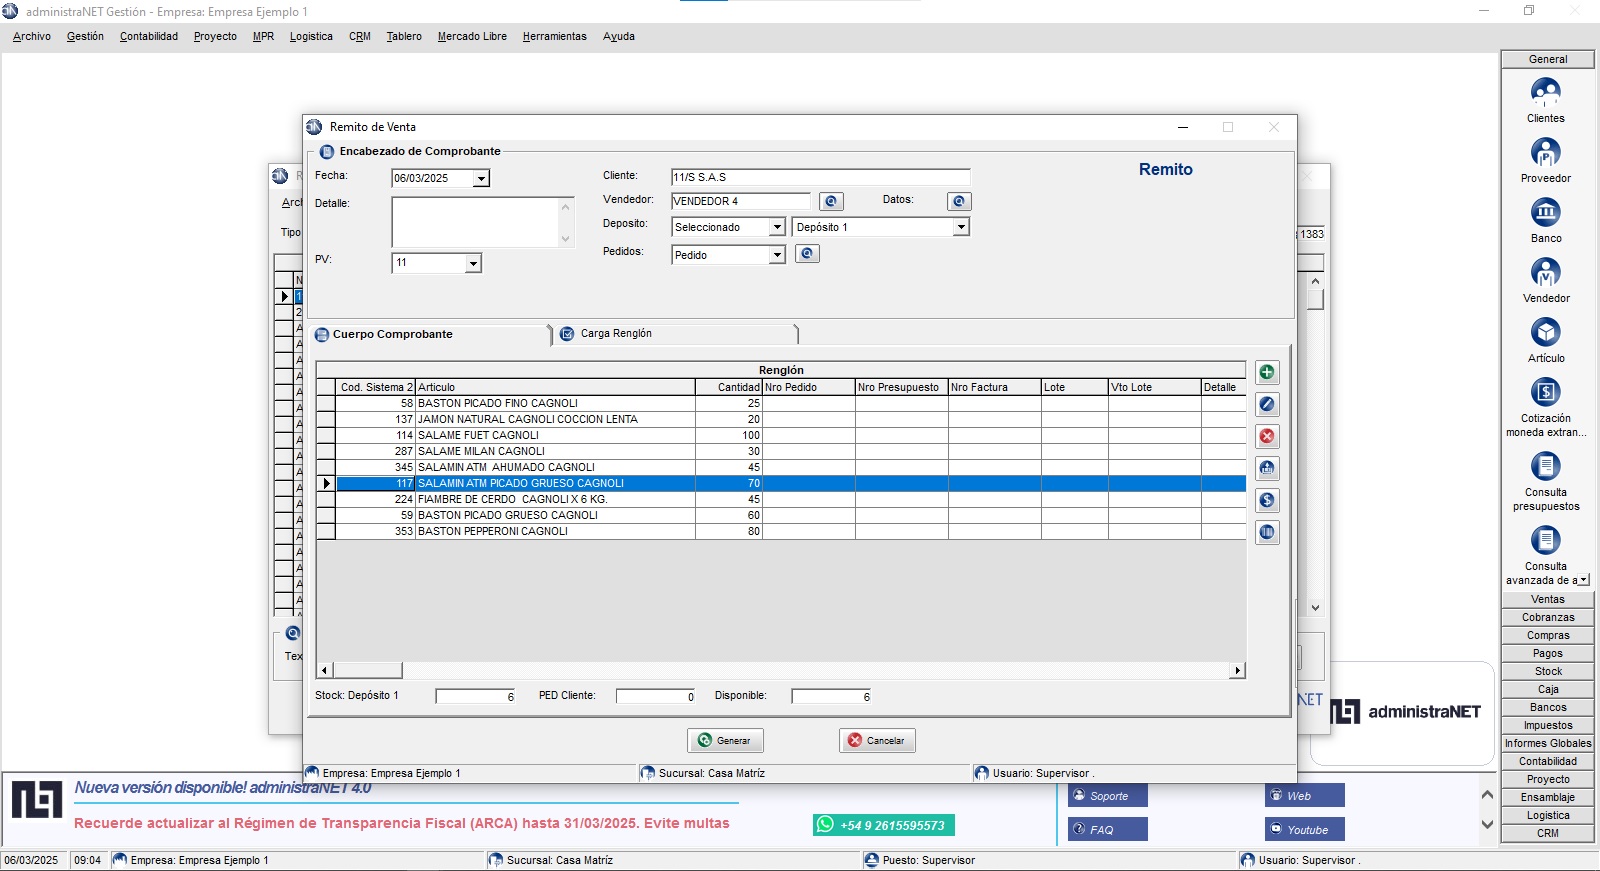Switch to the Carga Renglón tab
The width and height of the screenshot is (1600, 871).
click(x=677, y=334)
